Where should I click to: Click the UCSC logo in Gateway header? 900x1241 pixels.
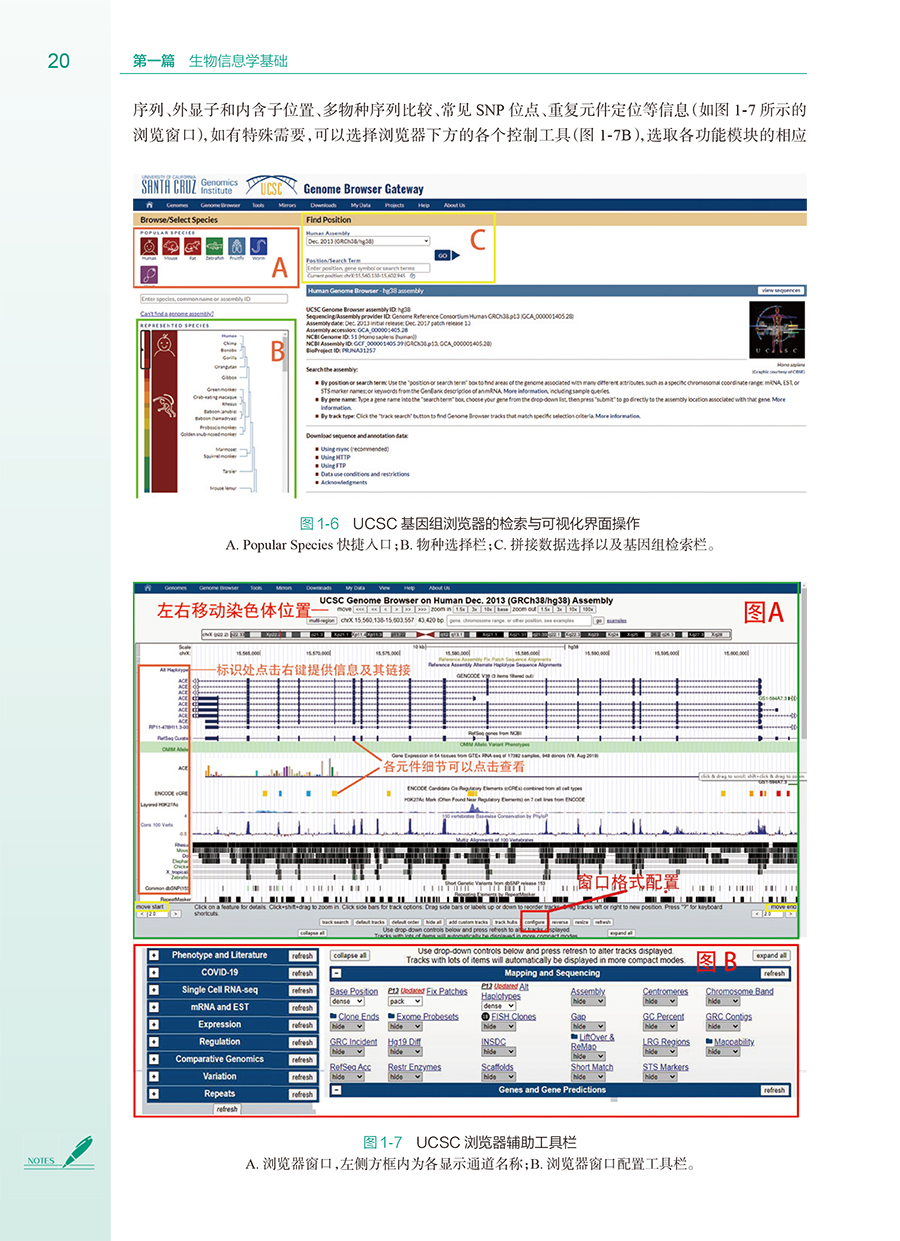click(x=272, y=187)
